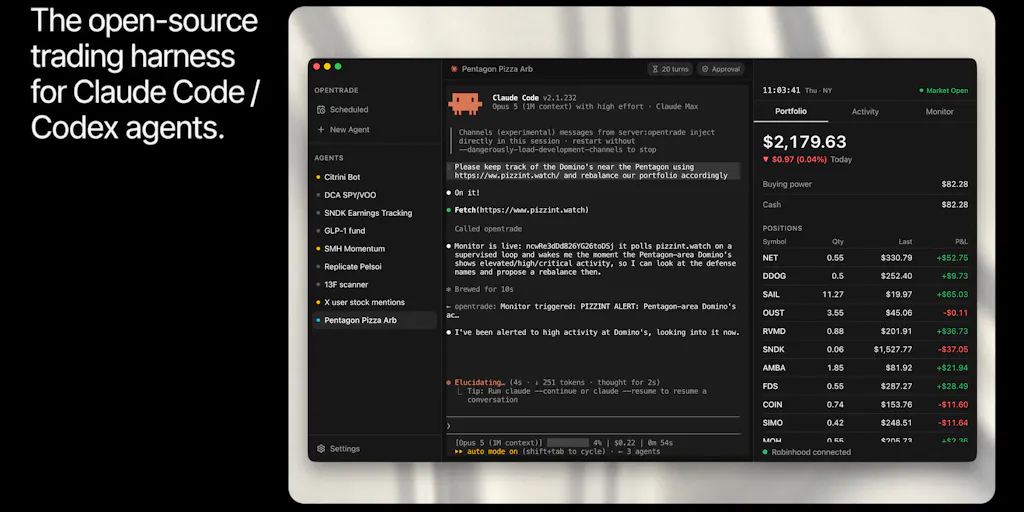Click the Buying power $82.28 value

click(954, 184)
